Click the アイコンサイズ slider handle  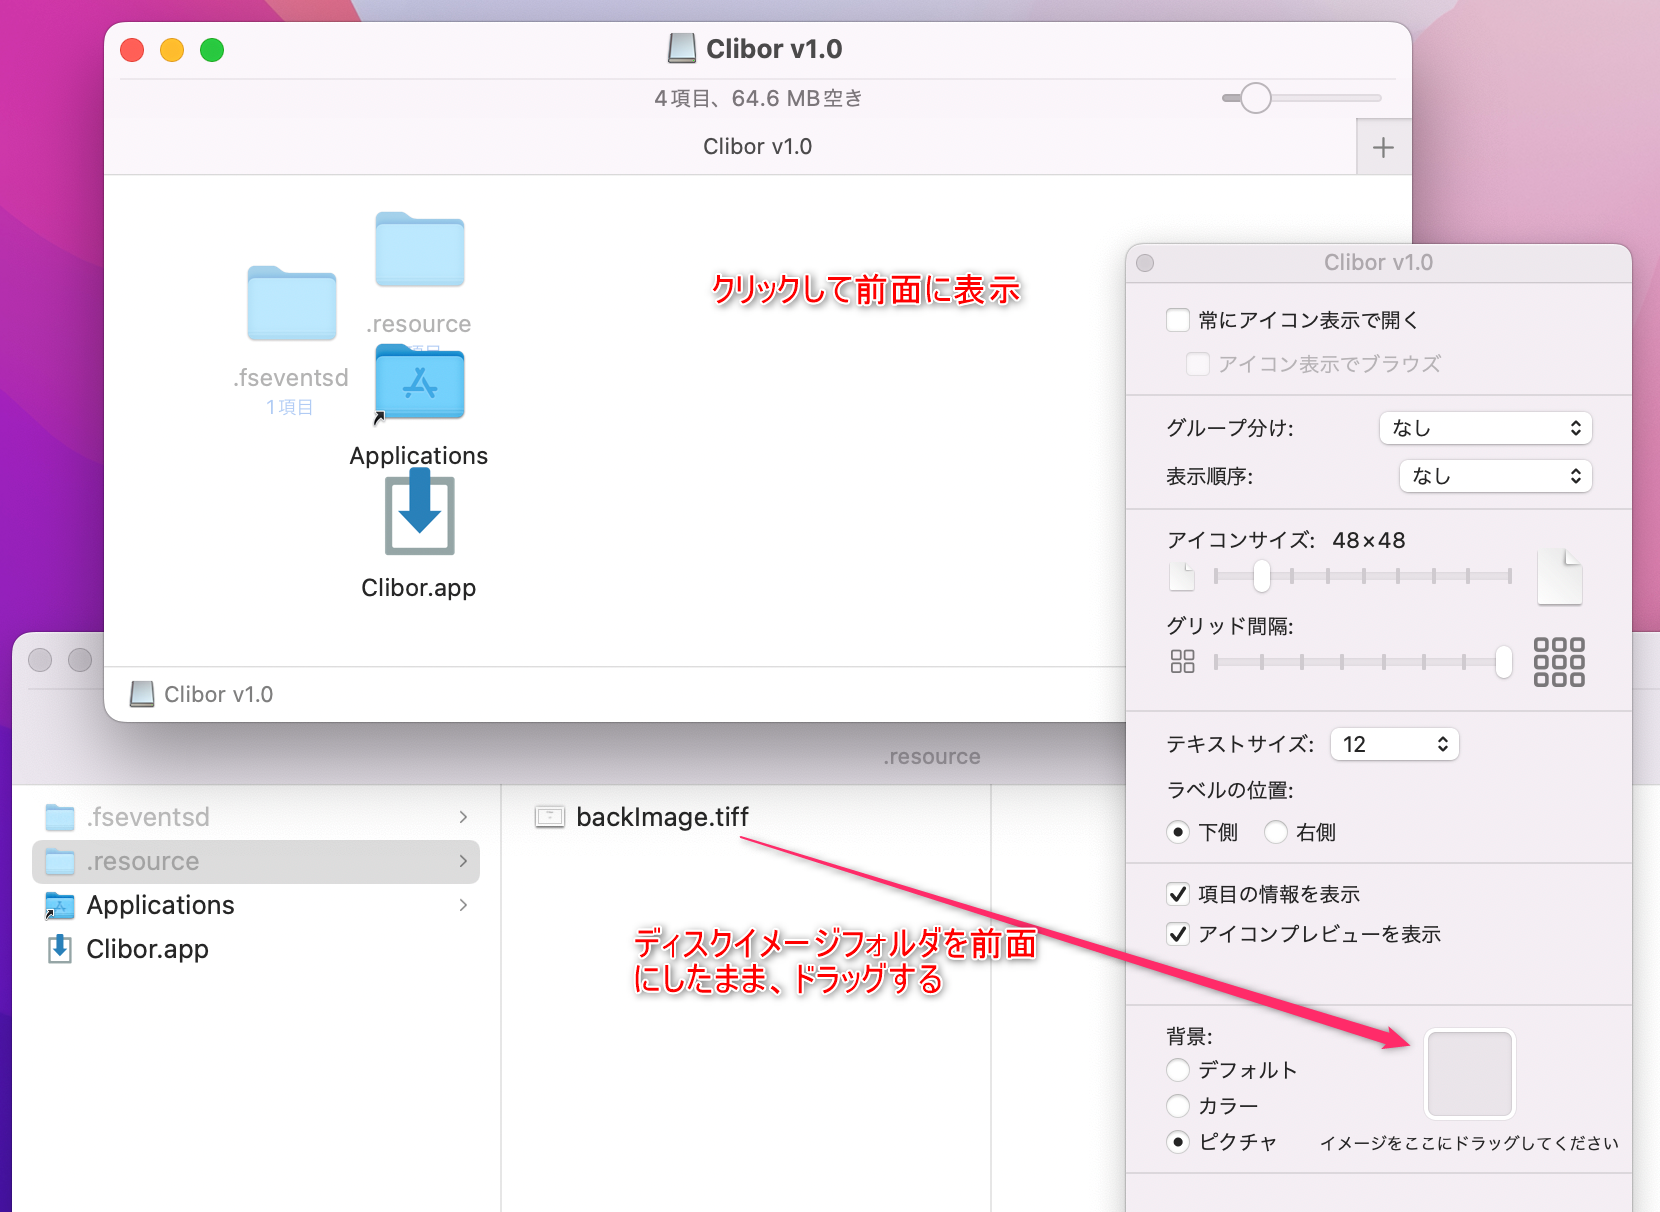[1262, 576]
